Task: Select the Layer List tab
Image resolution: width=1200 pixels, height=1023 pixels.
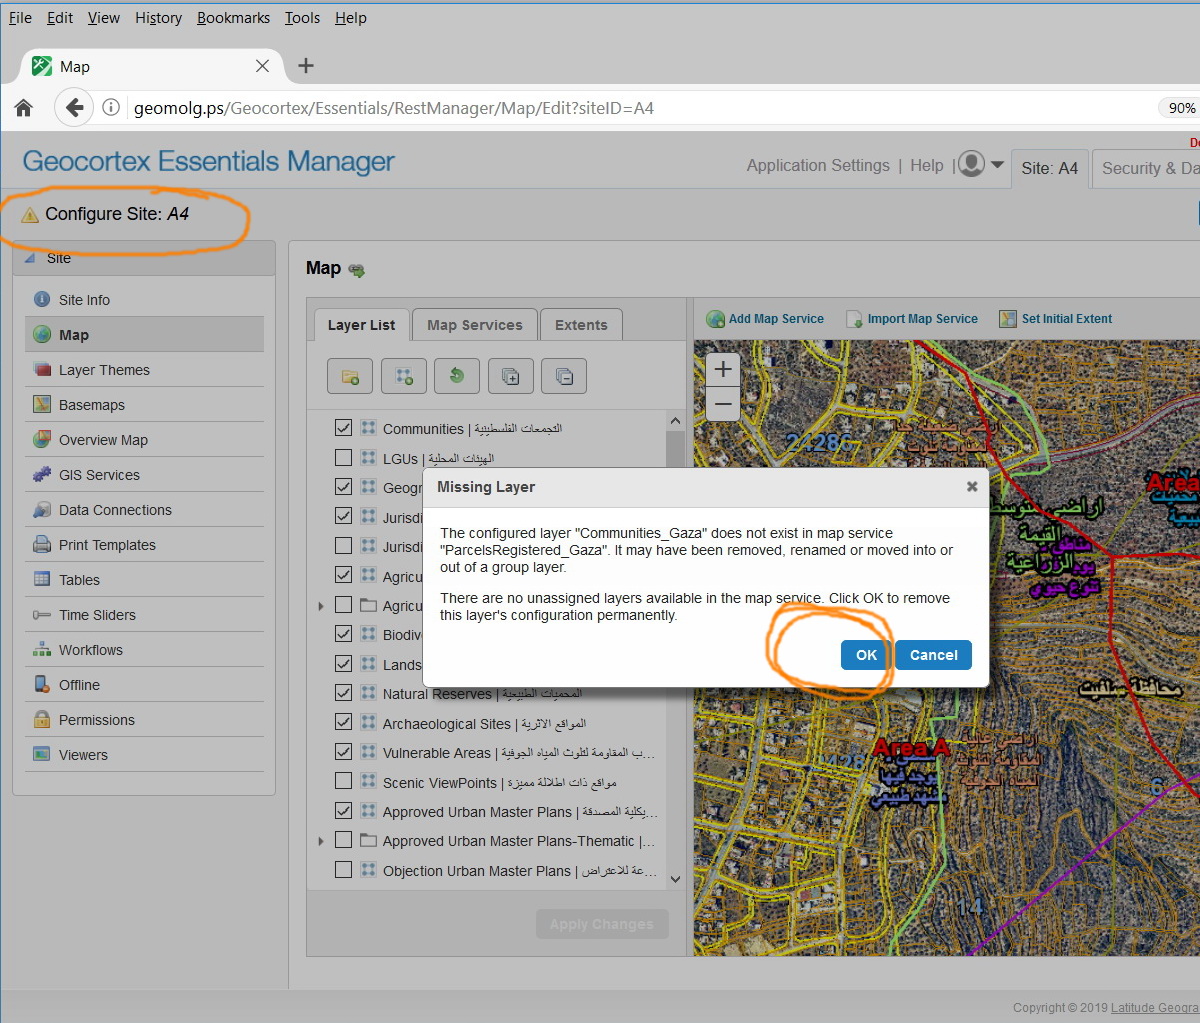Action: click(361, 325)
